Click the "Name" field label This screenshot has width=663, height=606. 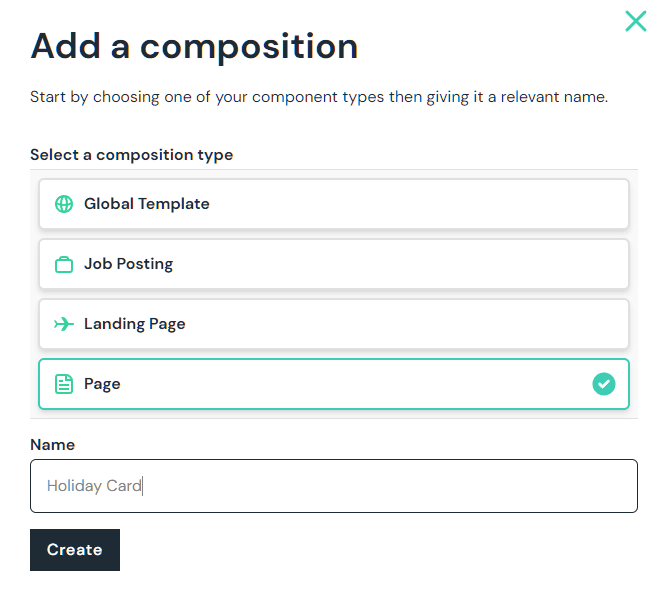[x=52, y=444]
